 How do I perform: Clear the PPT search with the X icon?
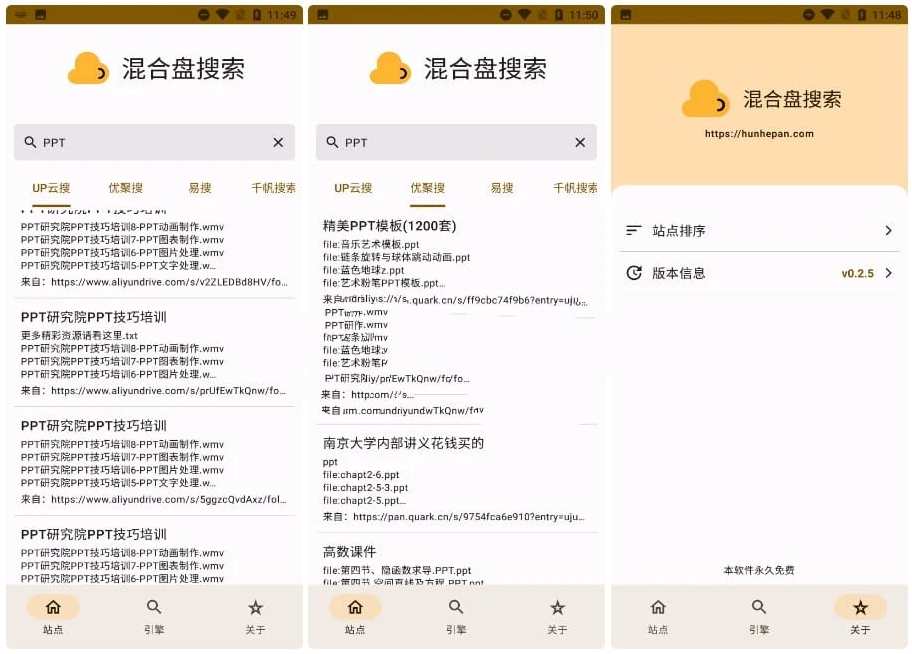coord(278,142)
